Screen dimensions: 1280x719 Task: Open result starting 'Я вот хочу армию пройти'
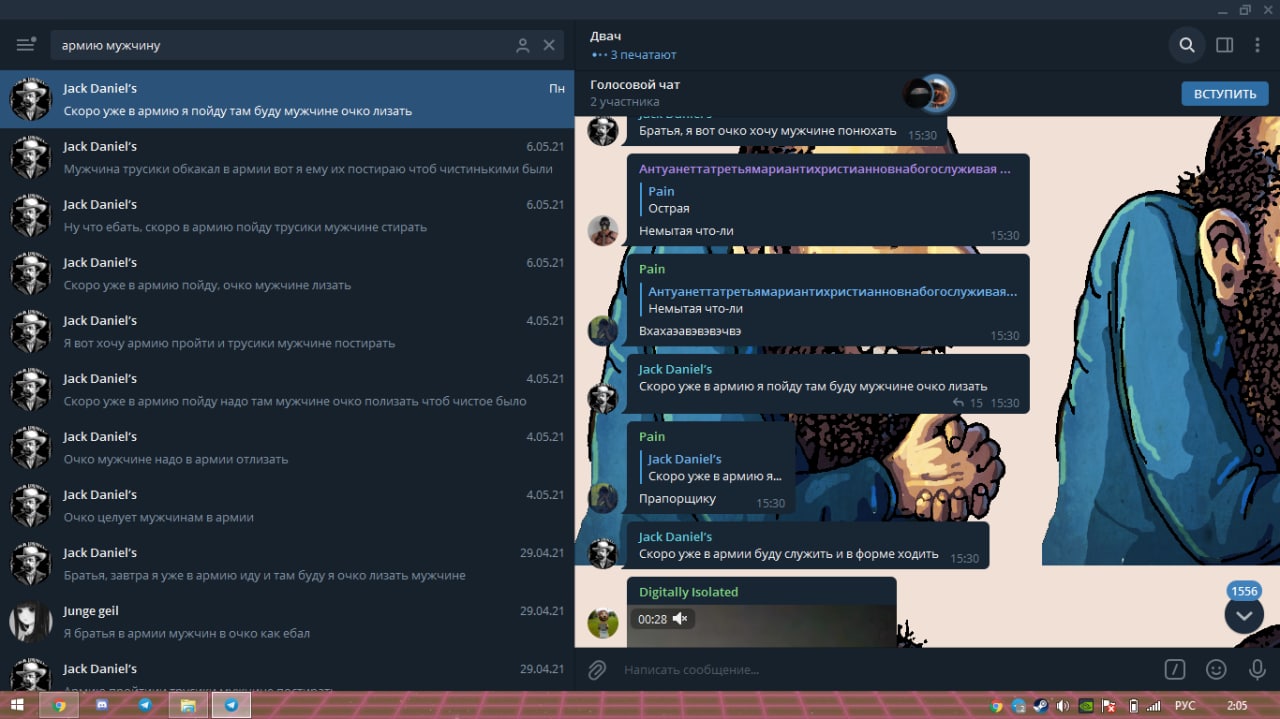(287, 331)
